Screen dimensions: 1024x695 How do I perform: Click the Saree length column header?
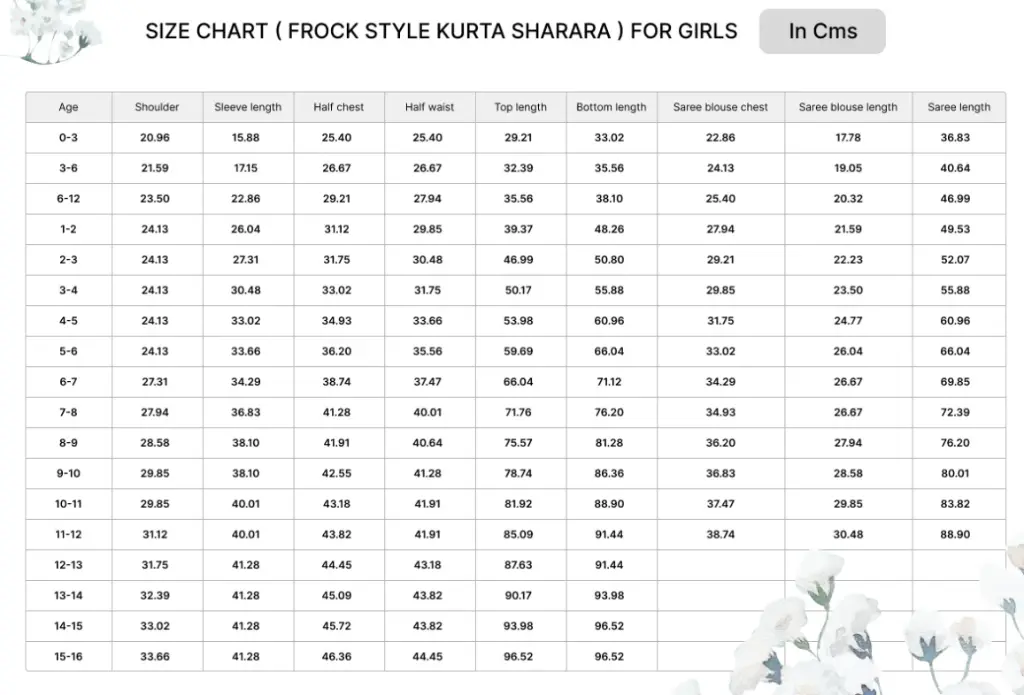(959, 107)
